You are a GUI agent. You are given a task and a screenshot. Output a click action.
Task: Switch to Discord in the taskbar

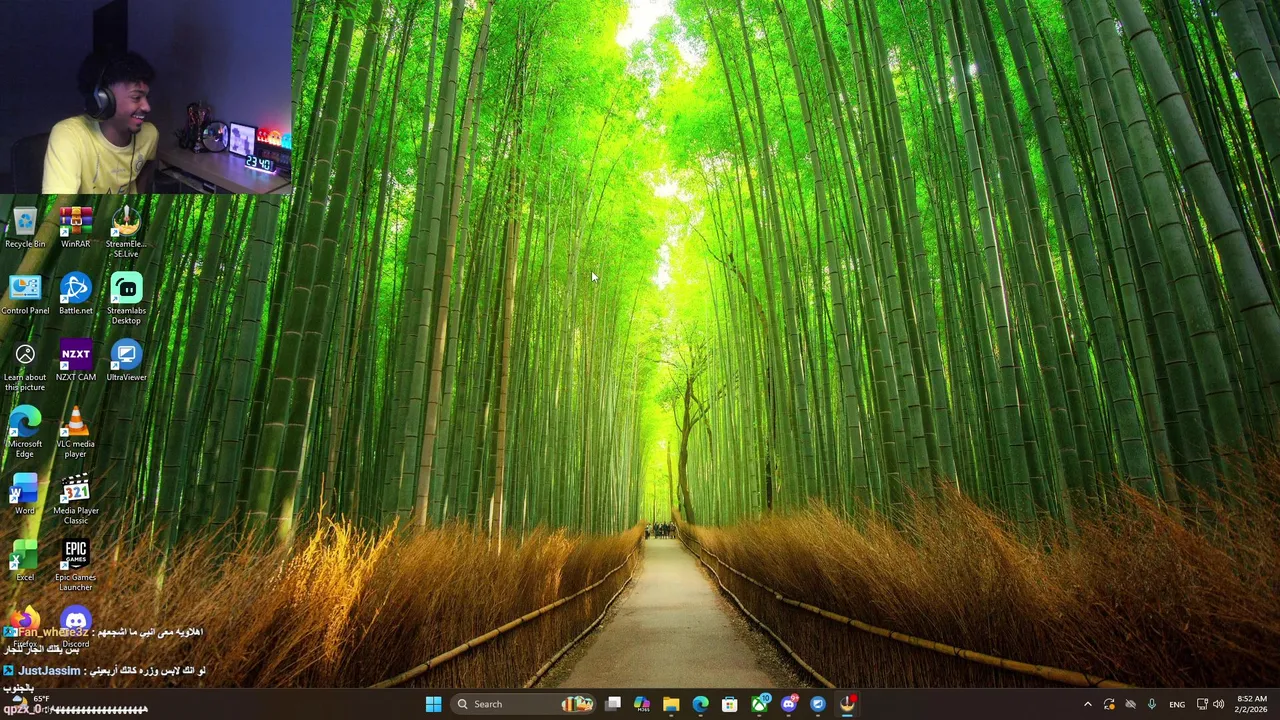click(x=789, y=704)
